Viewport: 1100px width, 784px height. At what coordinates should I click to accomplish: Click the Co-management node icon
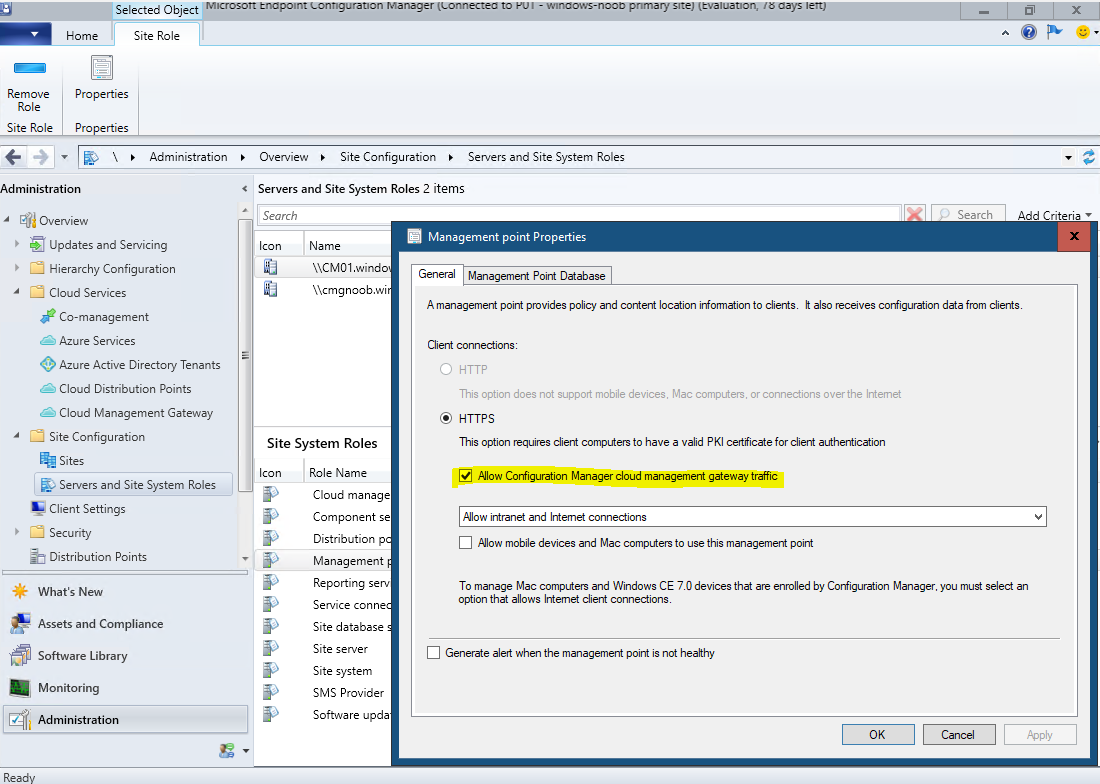[48, 316]
